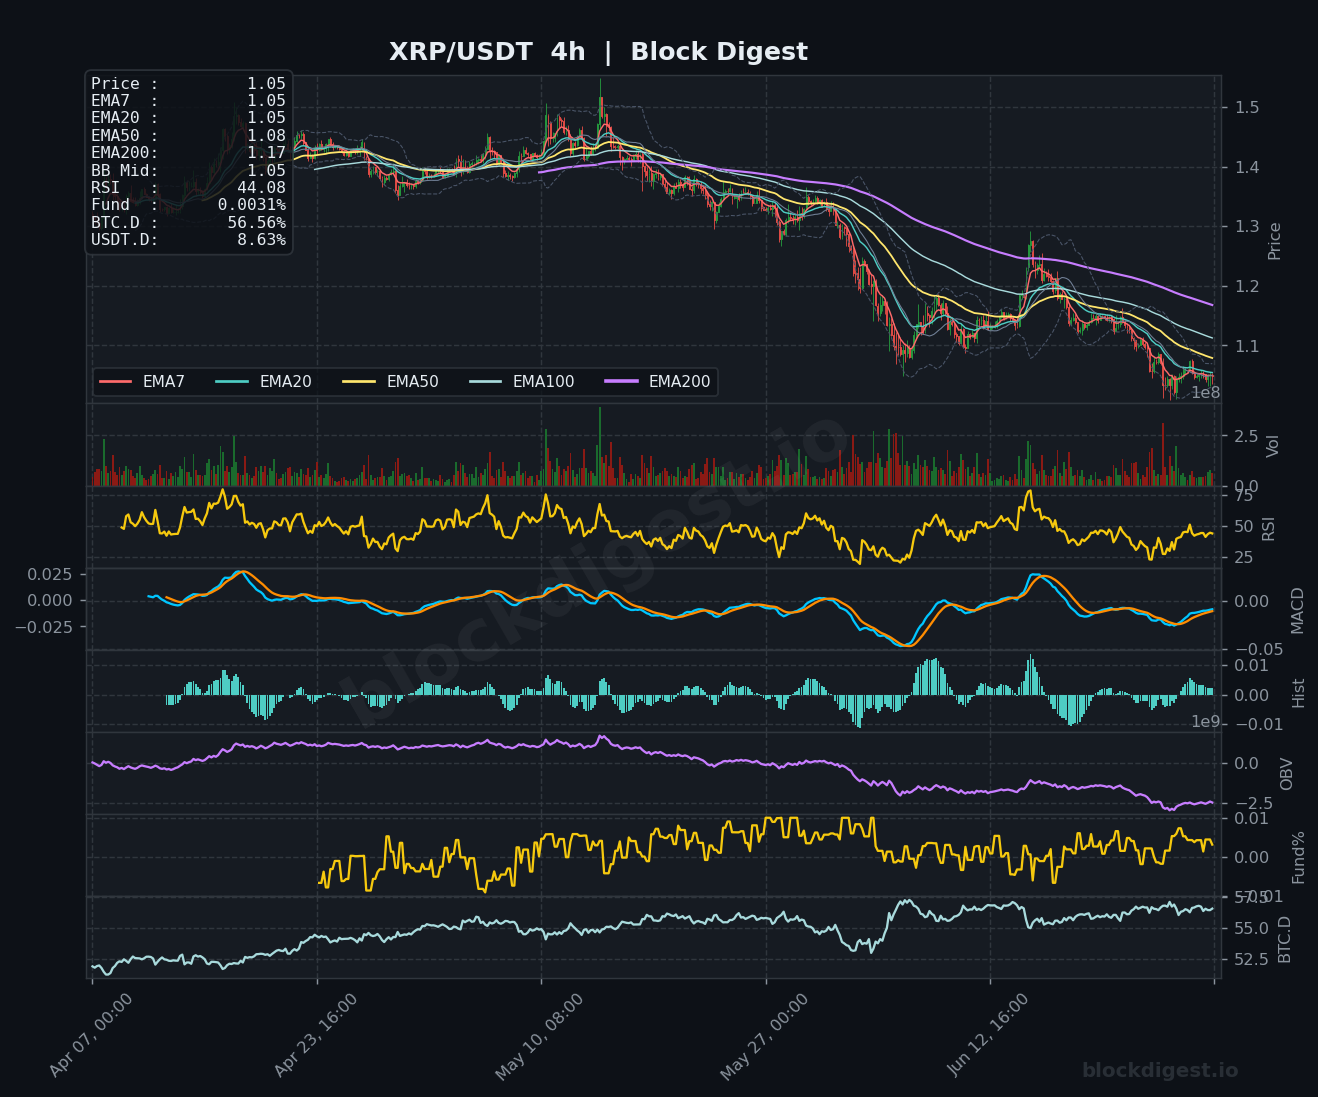Click the EMA20 value row in stats box
This screenshot has width=1318, height=1097.
[188, 118]
